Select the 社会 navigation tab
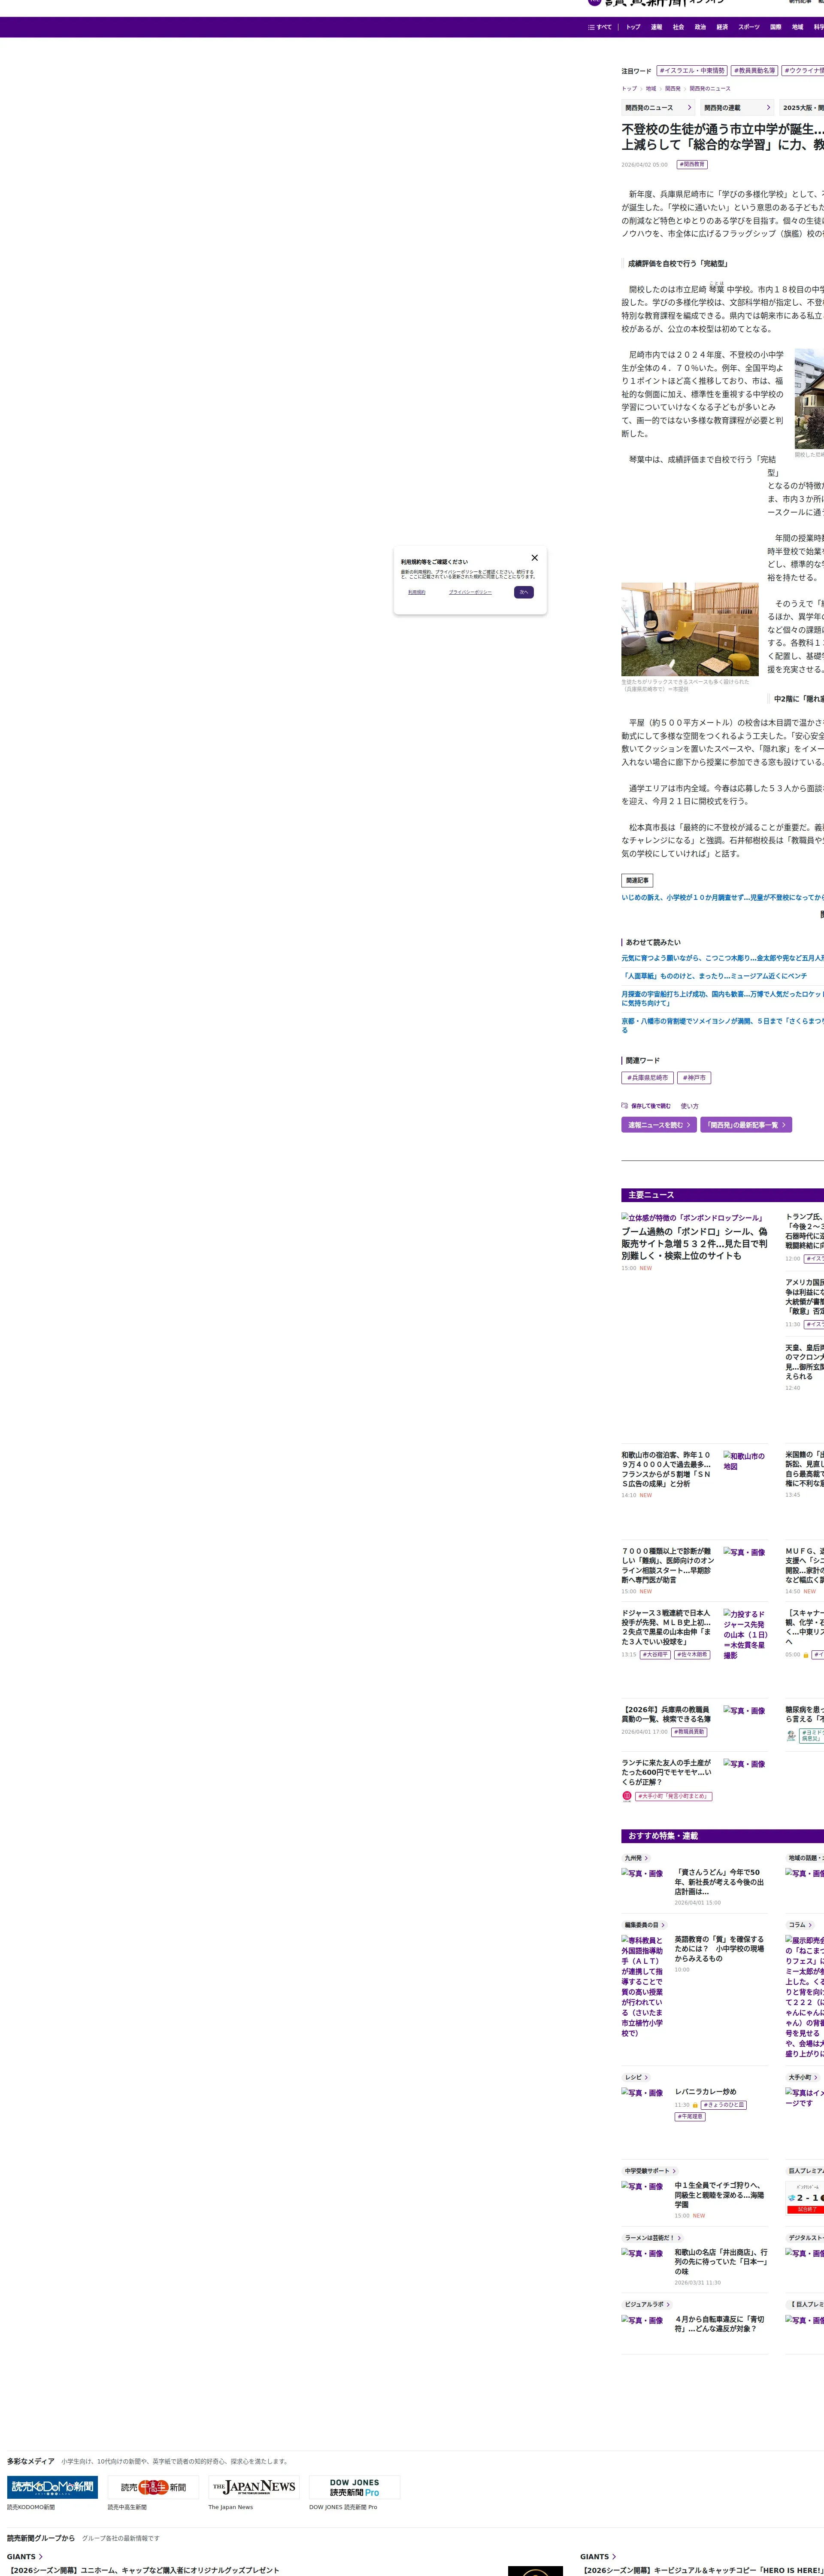The height and width of the screenshot is (2576, 824). pos(678,27)
